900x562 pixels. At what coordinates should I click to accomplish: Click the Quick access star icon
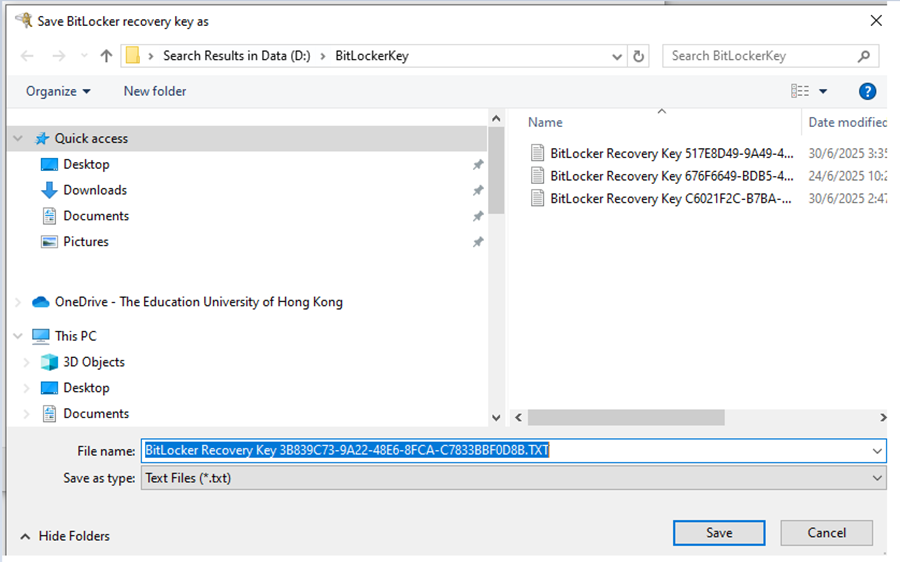click(x=42, y=138)
